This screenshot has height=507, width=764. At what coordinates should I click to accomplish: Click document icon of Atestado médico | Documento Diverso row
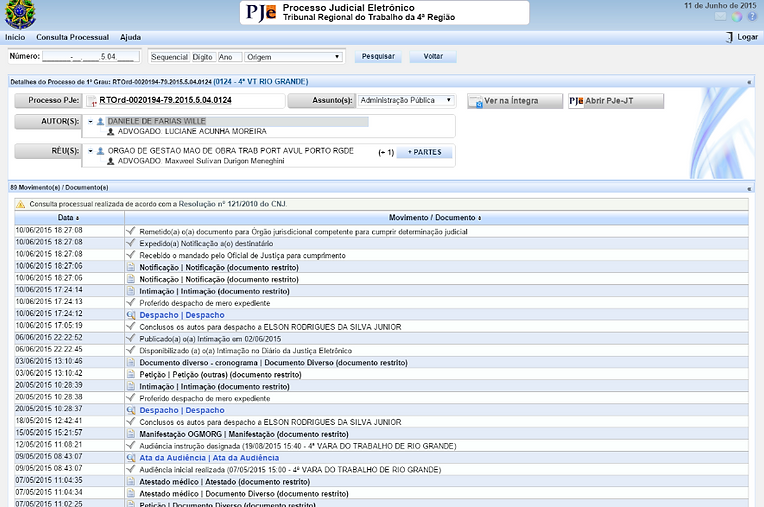tap(131, 493)
